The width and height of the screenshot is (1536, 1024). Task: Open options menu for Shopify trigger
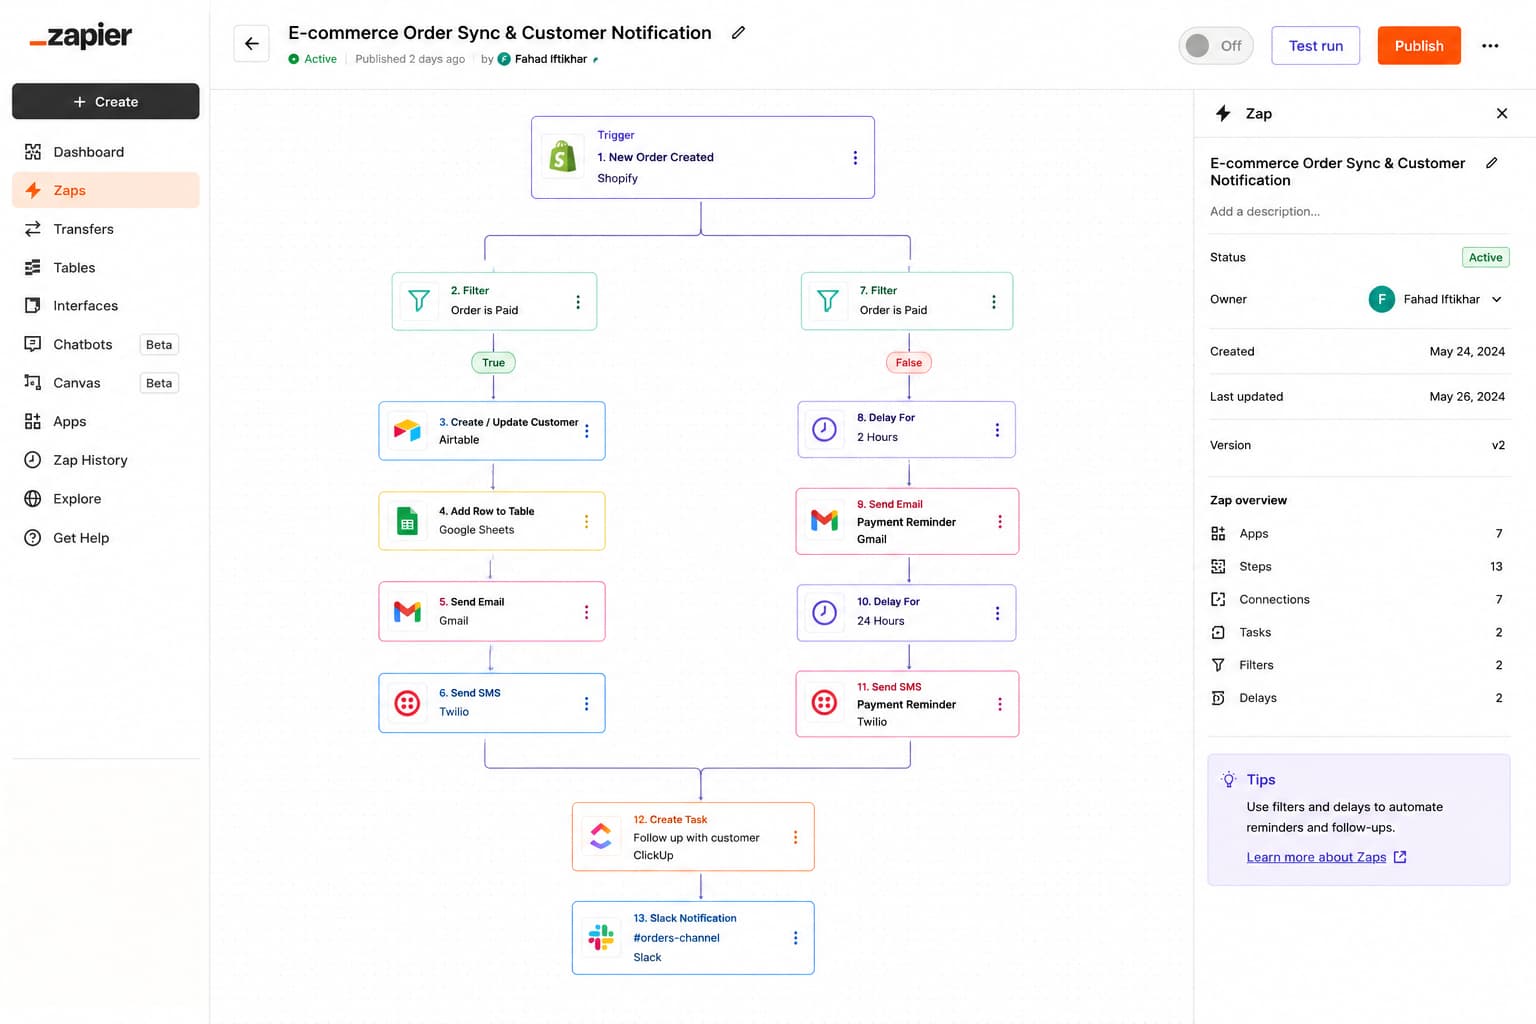(x=855, y=158)
